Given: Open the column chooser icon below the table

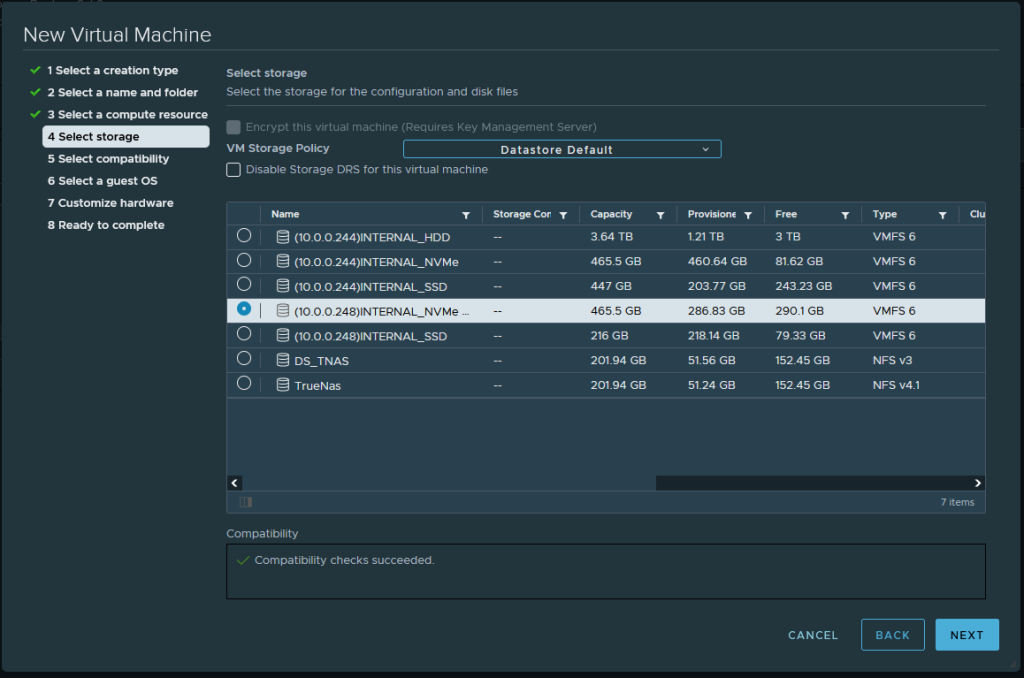Looking at the screenshot, I should tap(246, 502).
